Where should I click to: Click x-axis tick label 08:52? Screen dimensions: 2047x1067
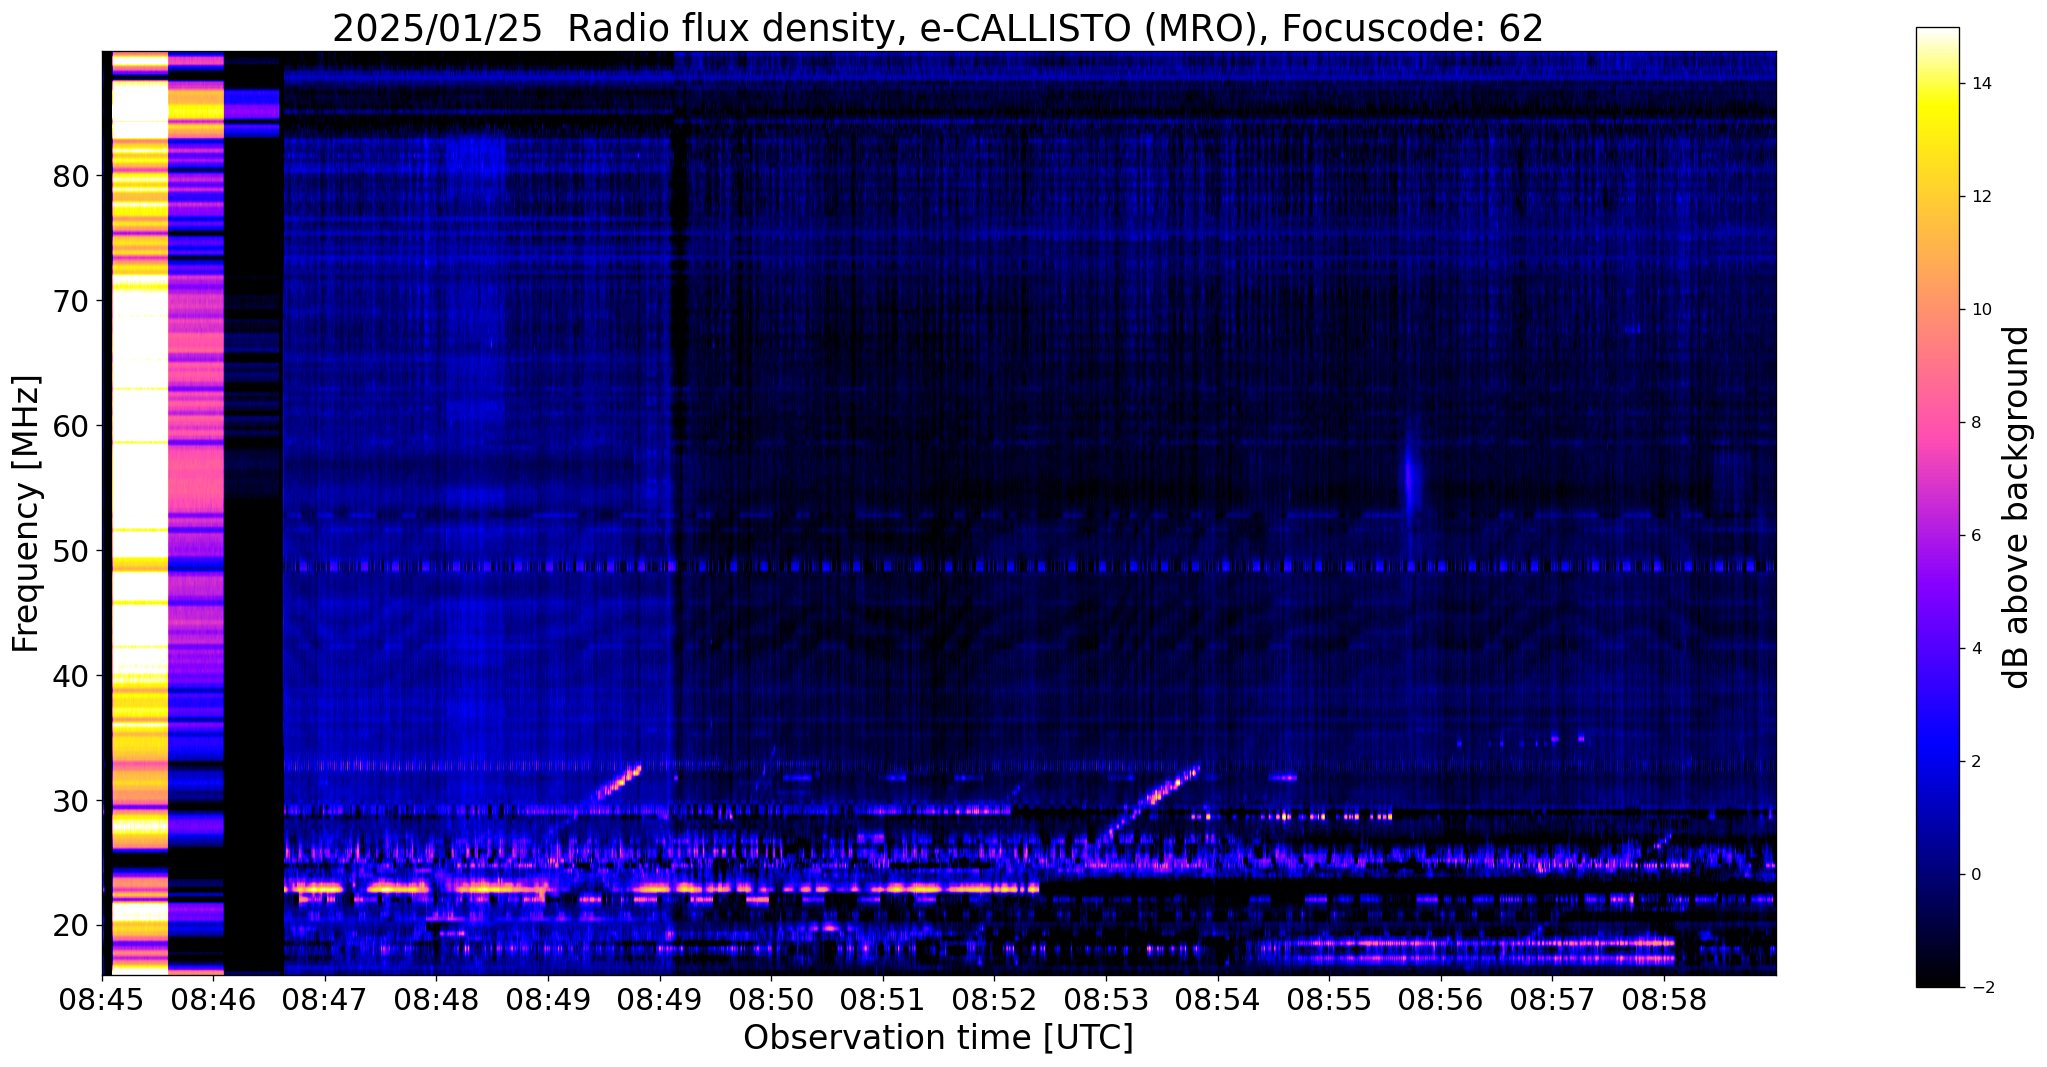coord(994,1001)
